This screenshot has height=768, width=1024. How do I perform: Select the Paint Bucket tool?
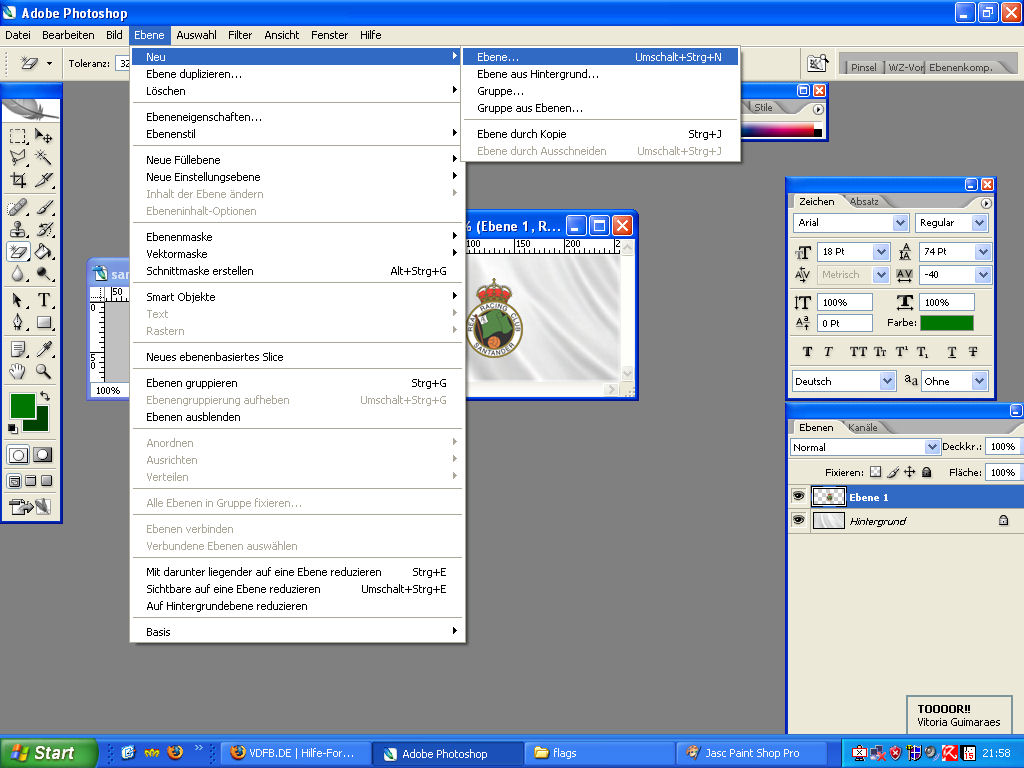point(44,252)
